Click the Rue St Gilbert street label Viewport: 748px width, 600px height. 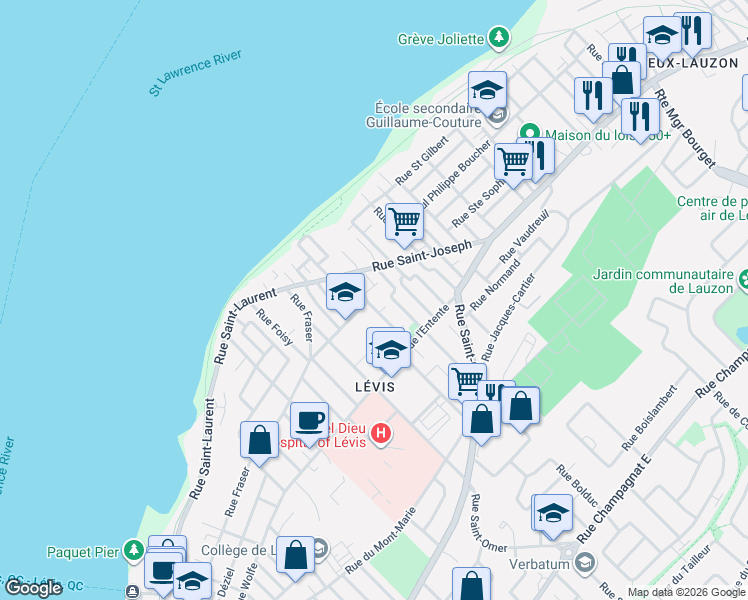(x=422, y=160)
